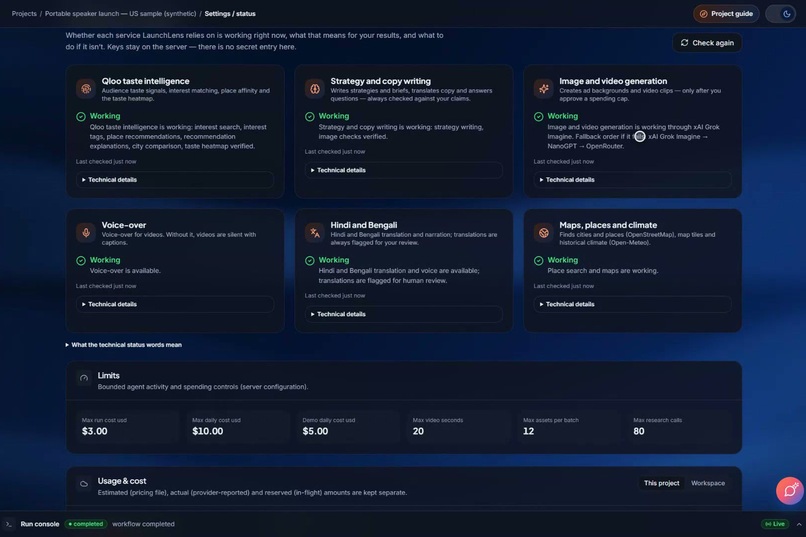Expand What the technical status words mean

click(x=123, y=345)
